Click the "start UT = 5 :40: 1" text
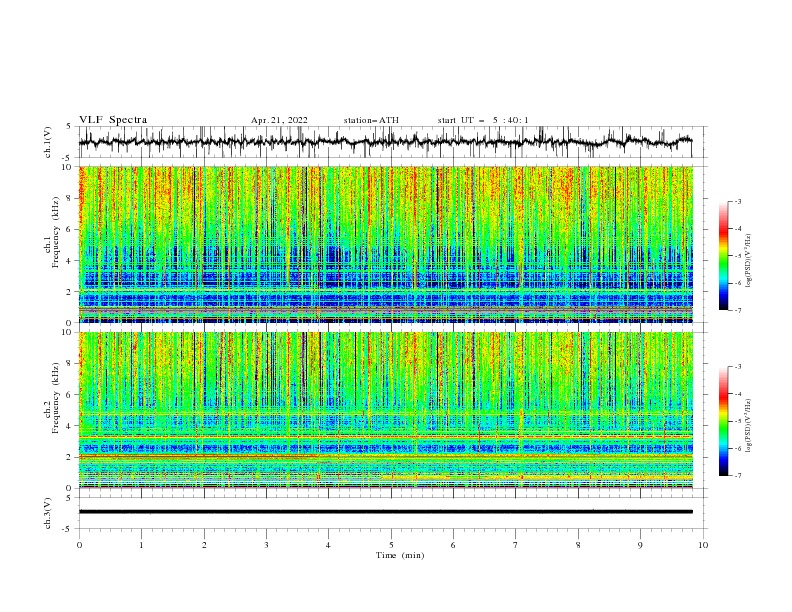Screen dimensions: 792x612 click(483, 120)
